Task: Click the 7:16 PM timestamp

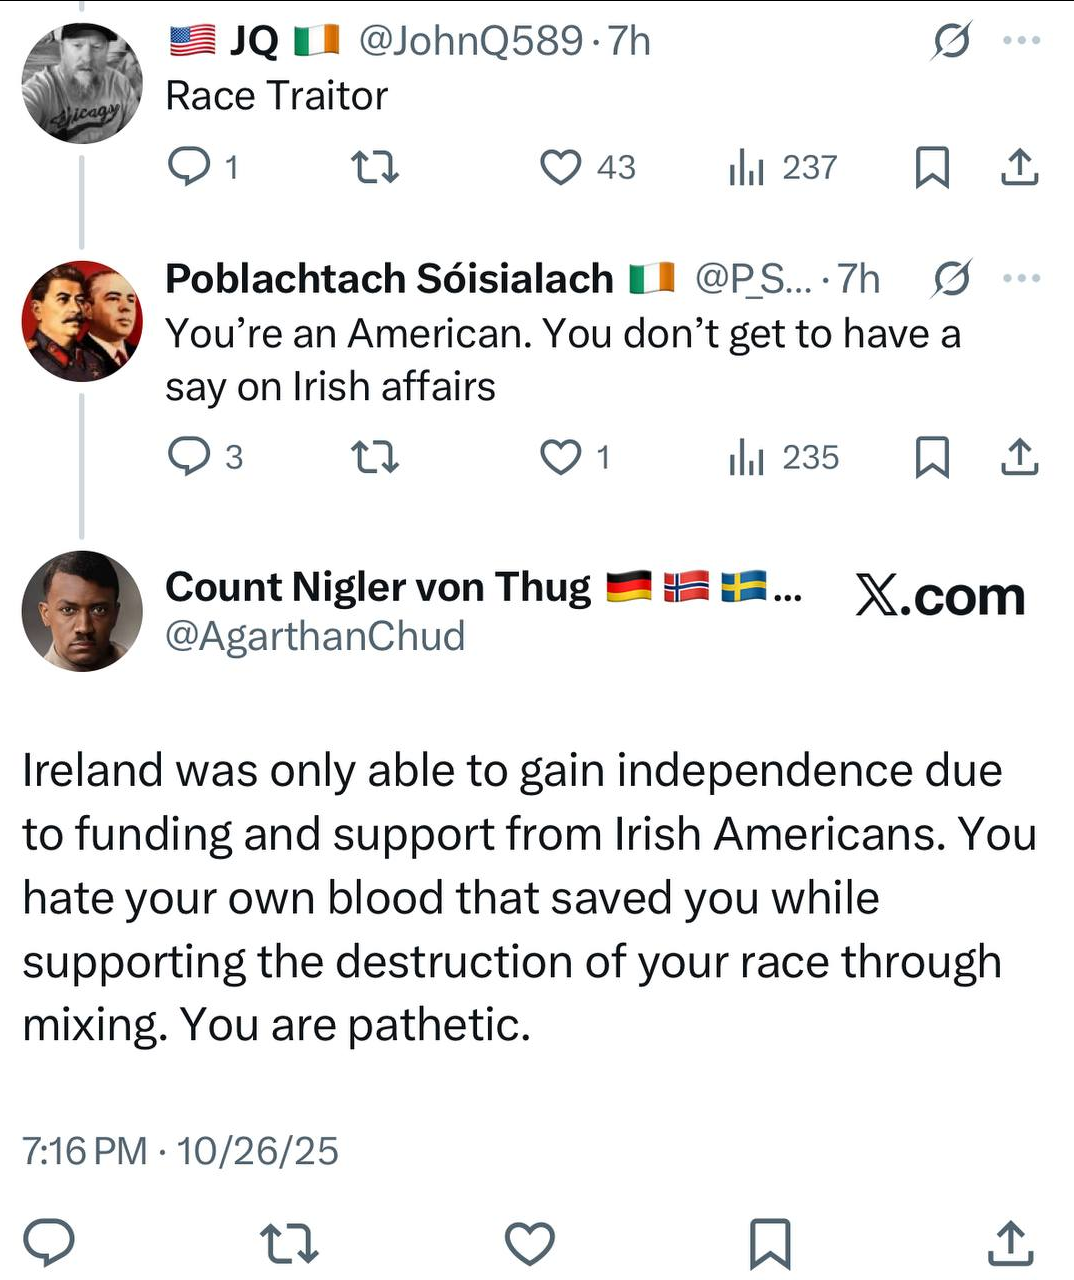Action: pos(85,1151)
